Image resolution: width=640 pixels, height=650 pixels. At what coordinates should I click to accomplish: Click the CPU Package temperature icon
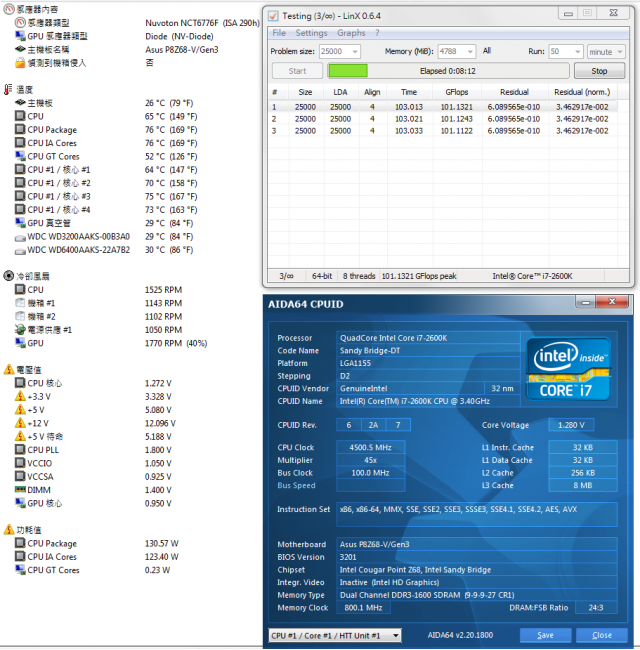(20, 129)
